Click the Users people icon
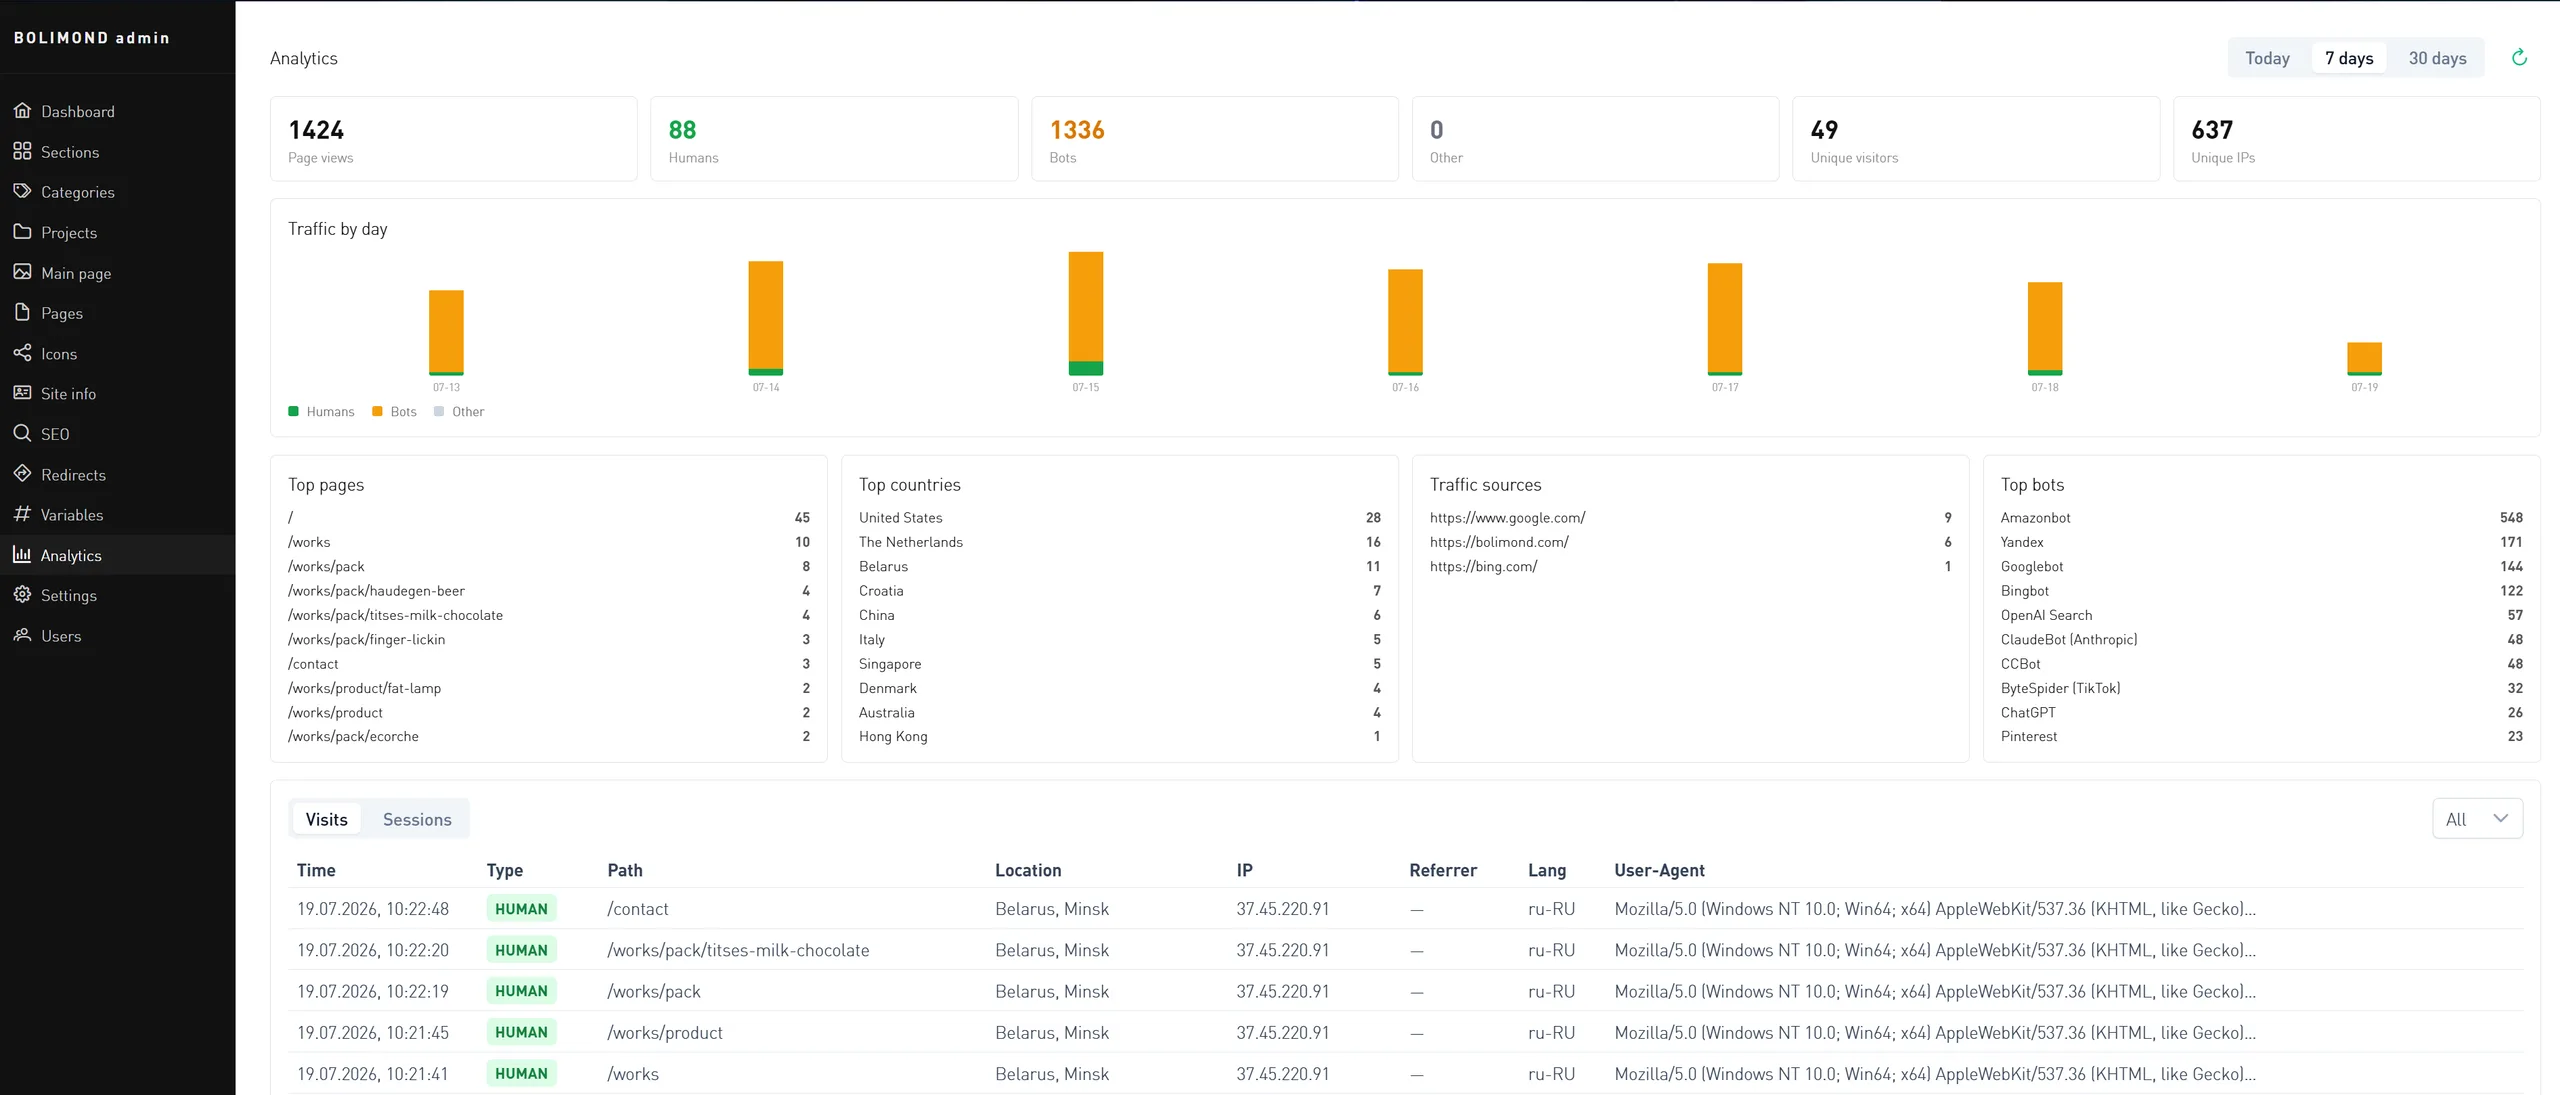 click(x=22, y=635)
